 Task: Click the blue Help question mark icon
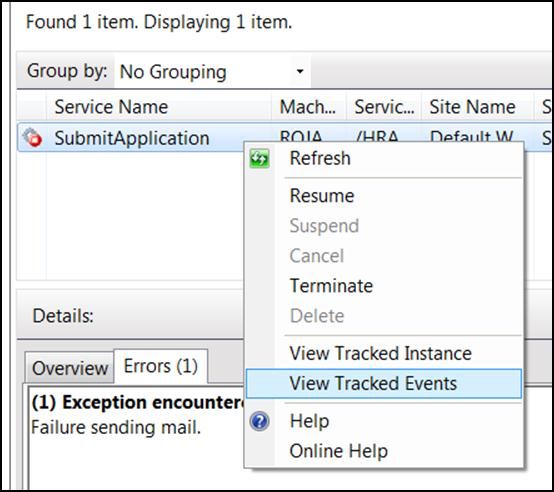pos(260,421)
